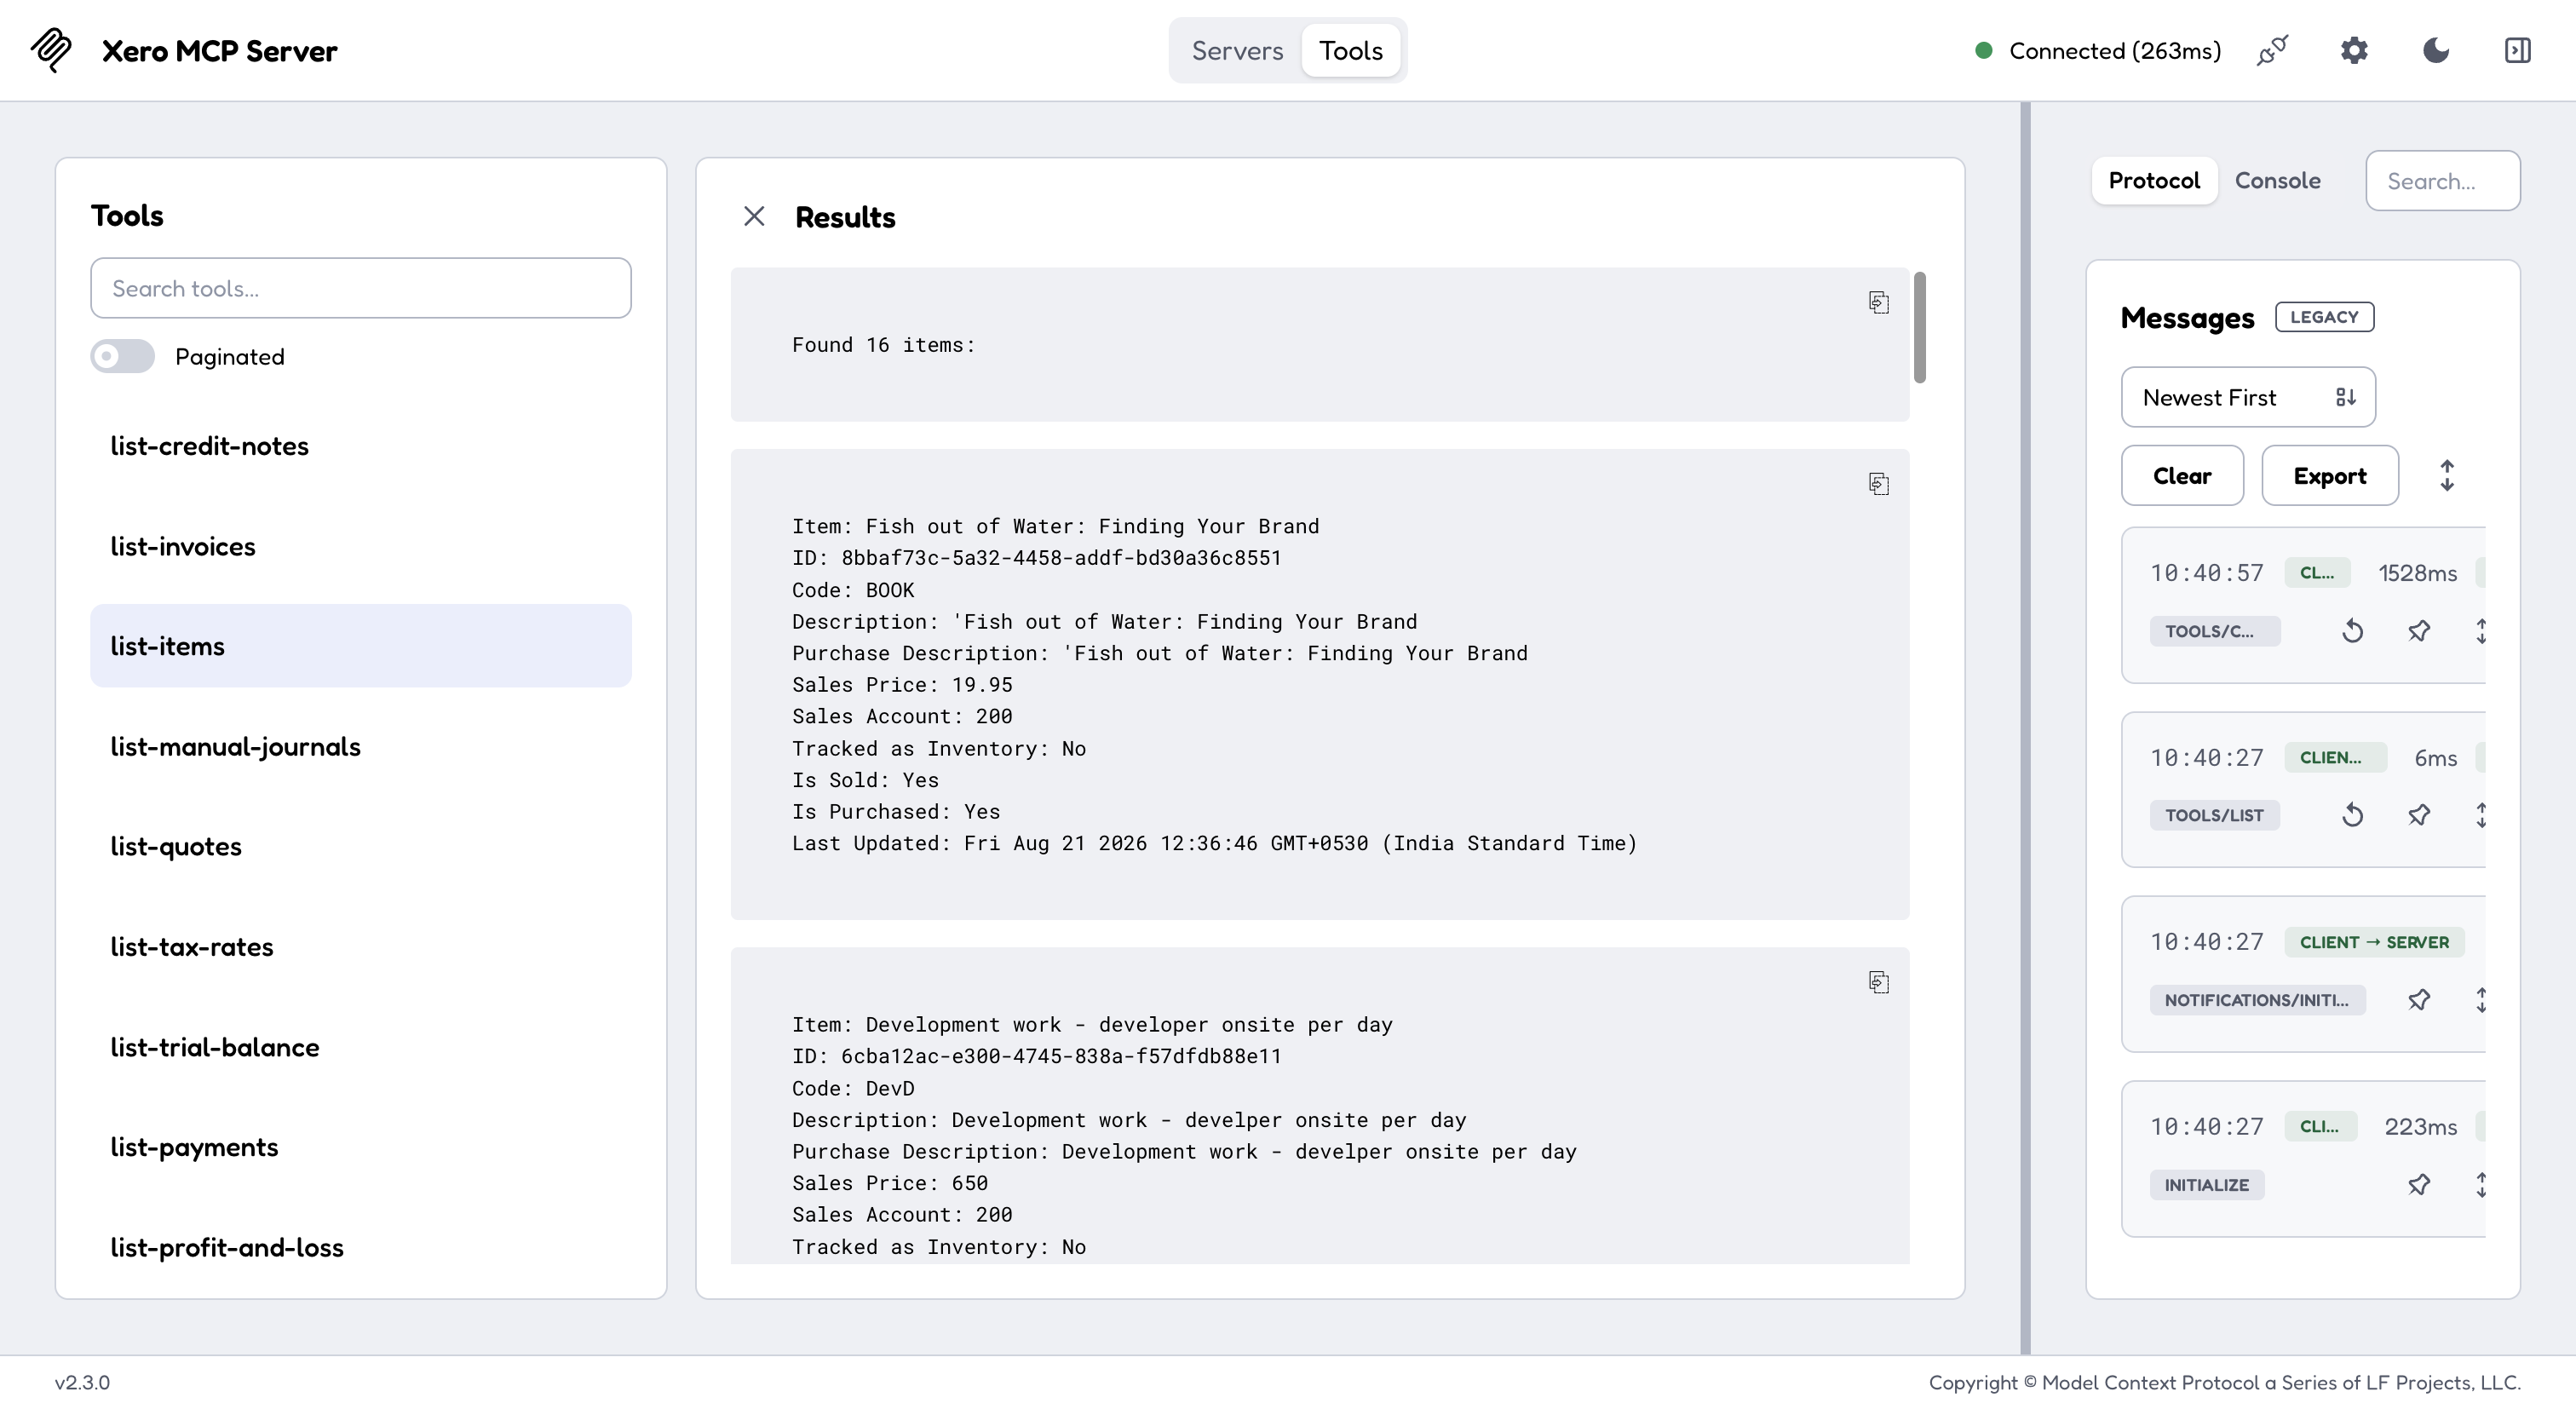This screenshot has height=1409, width=2576.
Task: Copy the 'Found 16 items' result block
Action: coord(1879,302)
